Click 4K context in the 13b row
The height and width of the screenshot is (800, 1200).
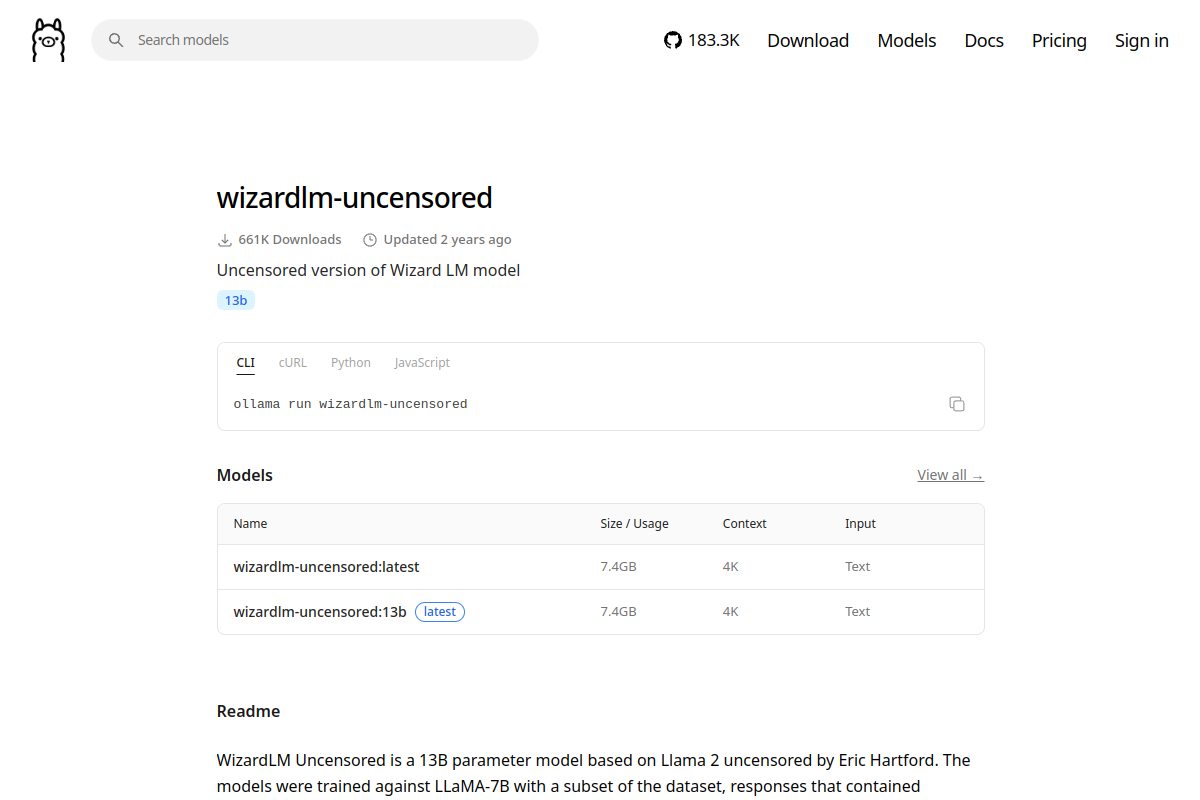731,612
